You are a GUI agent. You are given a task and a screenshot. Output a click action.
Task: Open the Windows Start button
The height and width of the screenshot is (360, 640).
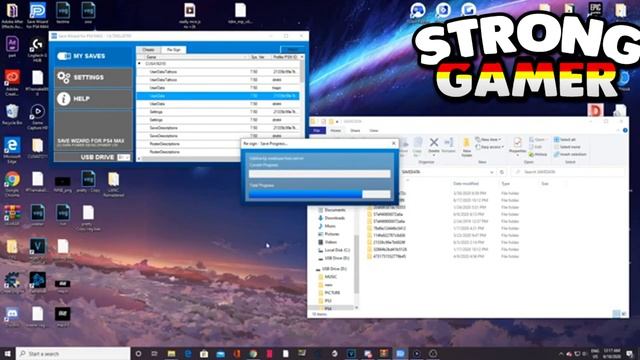pos(7,353)
